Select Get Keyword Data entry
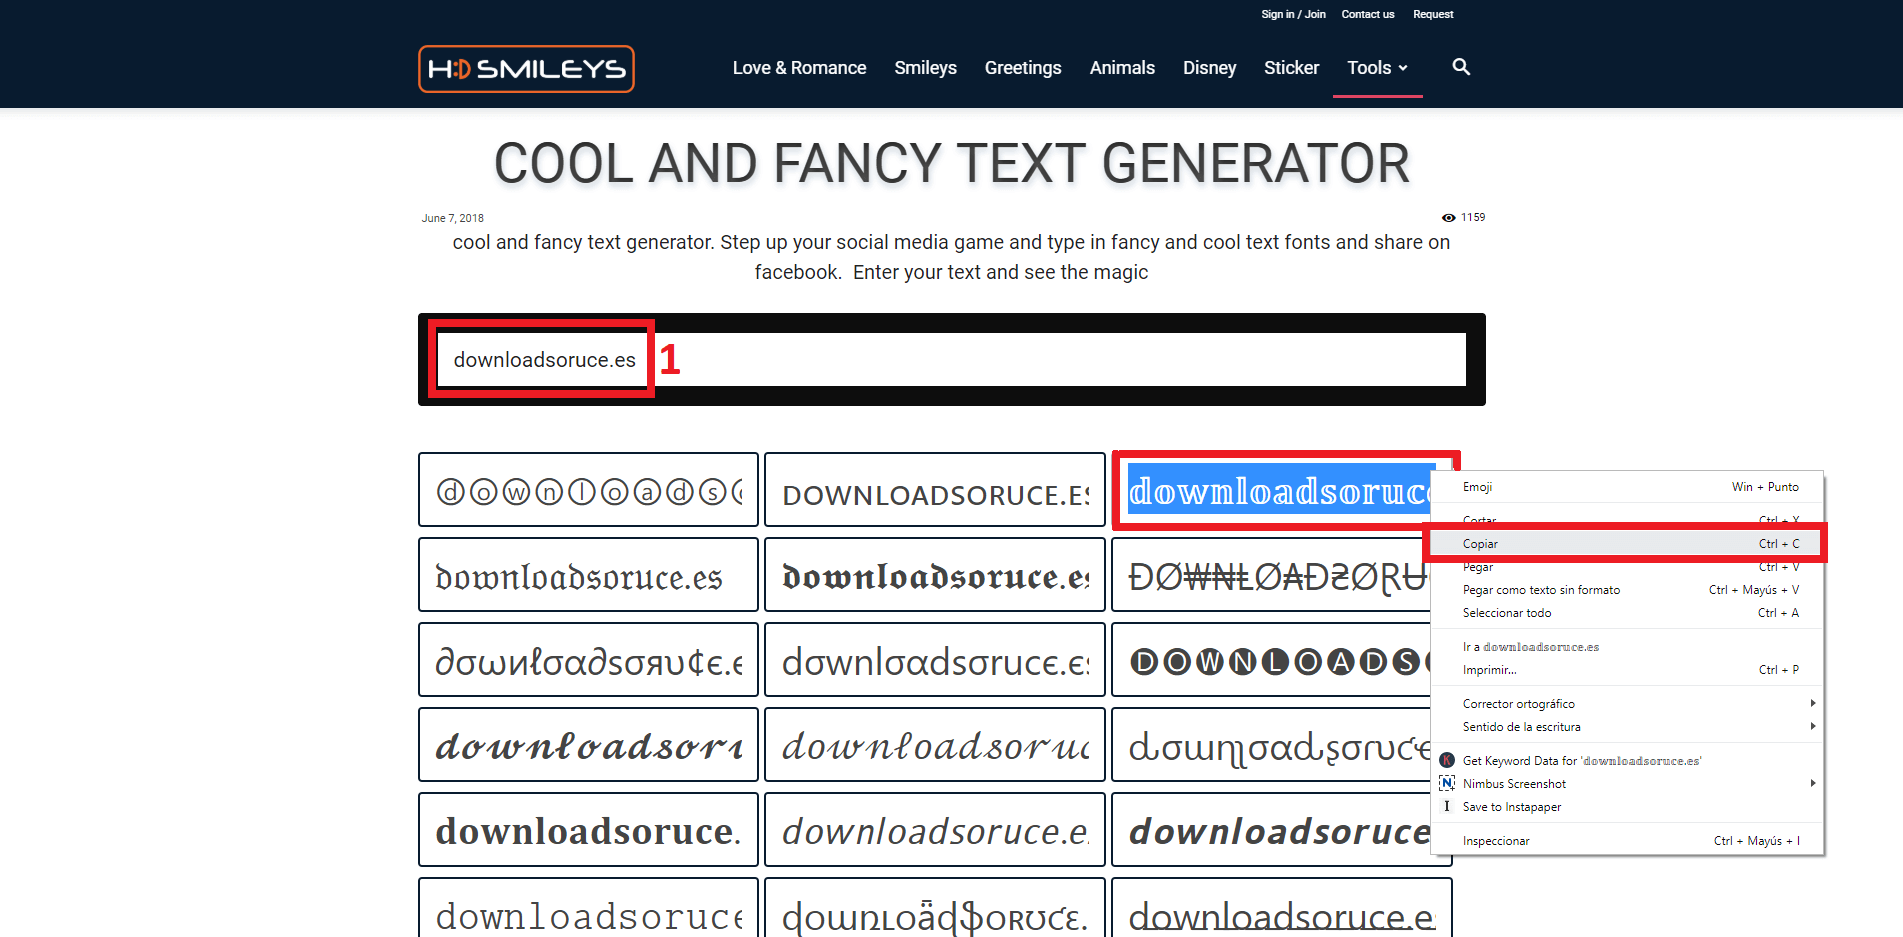 [1627, 761]
